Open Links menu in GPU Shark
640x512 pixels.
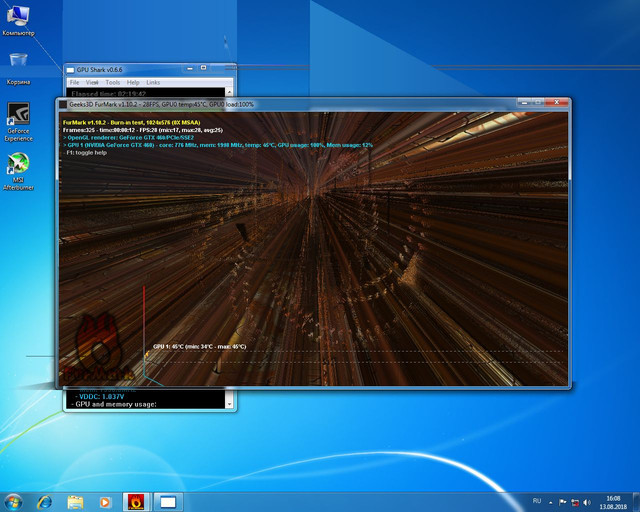(153, 82)
